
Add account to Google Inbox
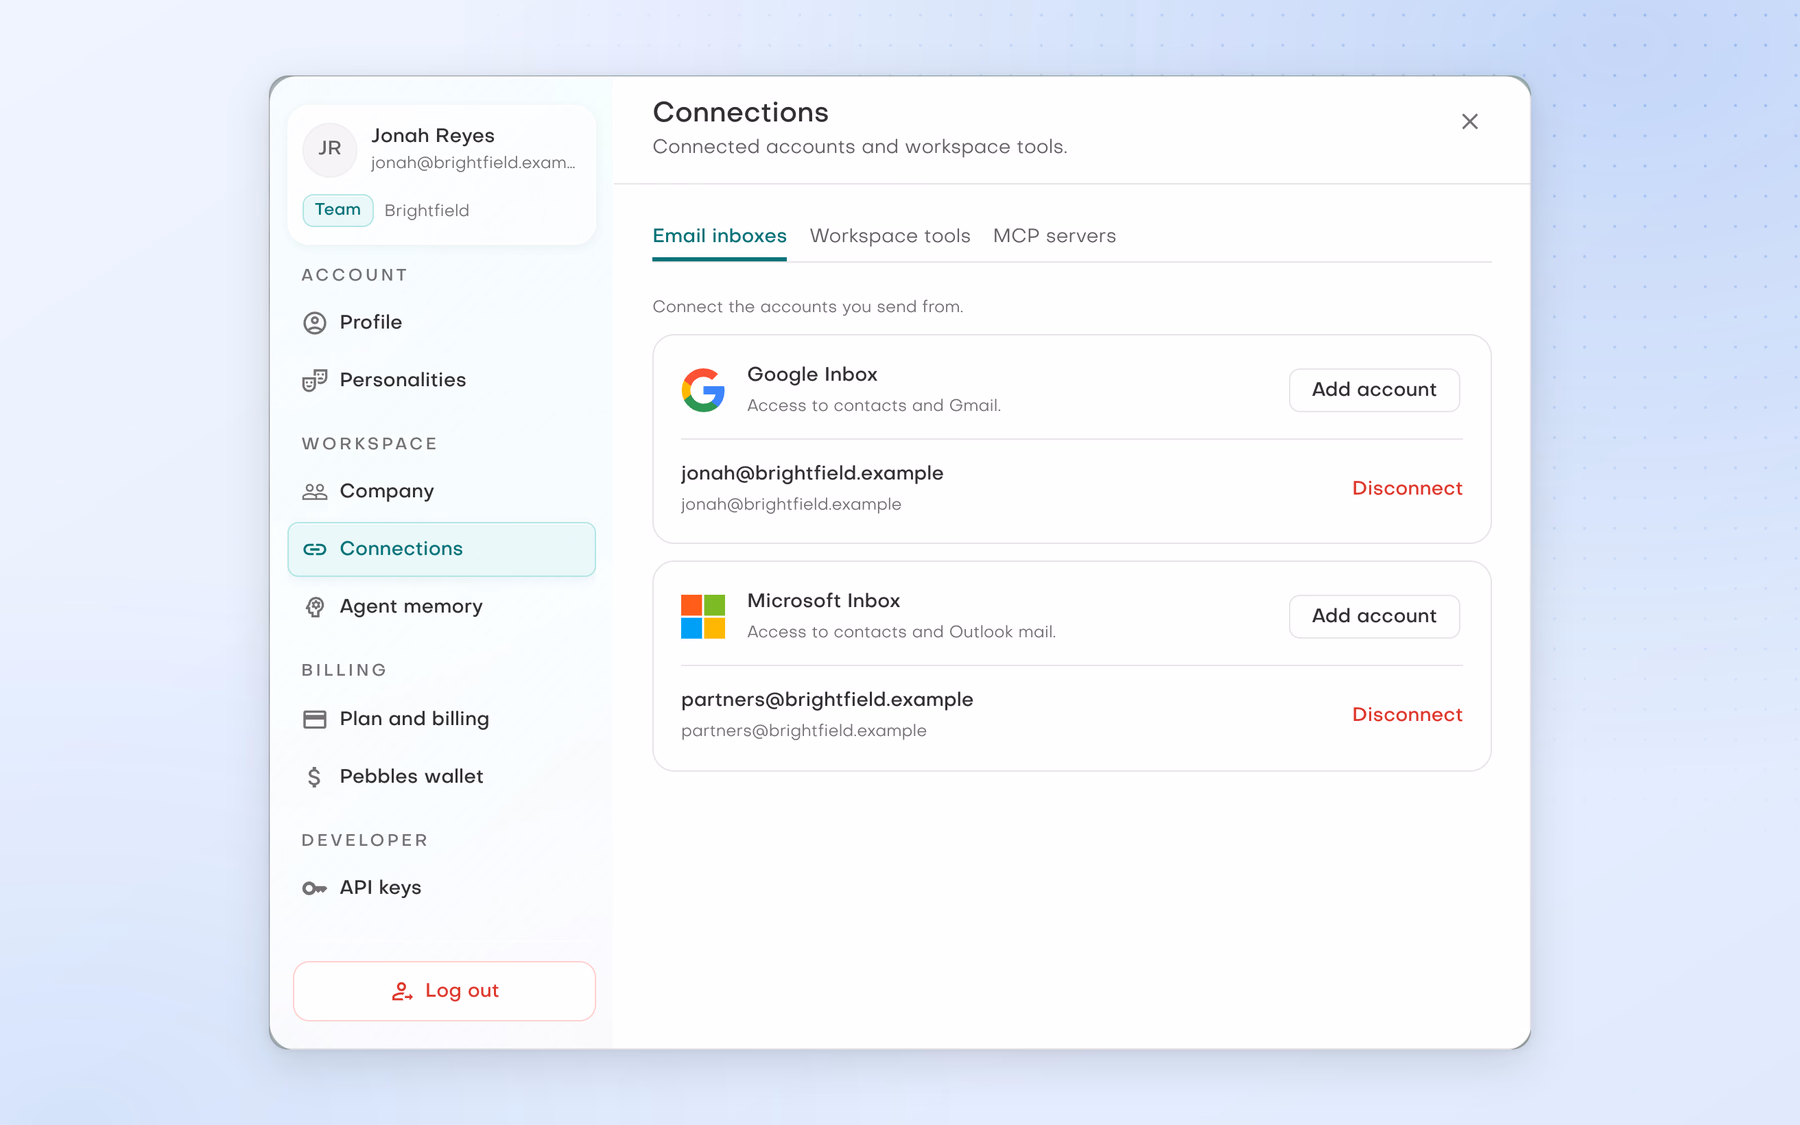[1374, 390]
